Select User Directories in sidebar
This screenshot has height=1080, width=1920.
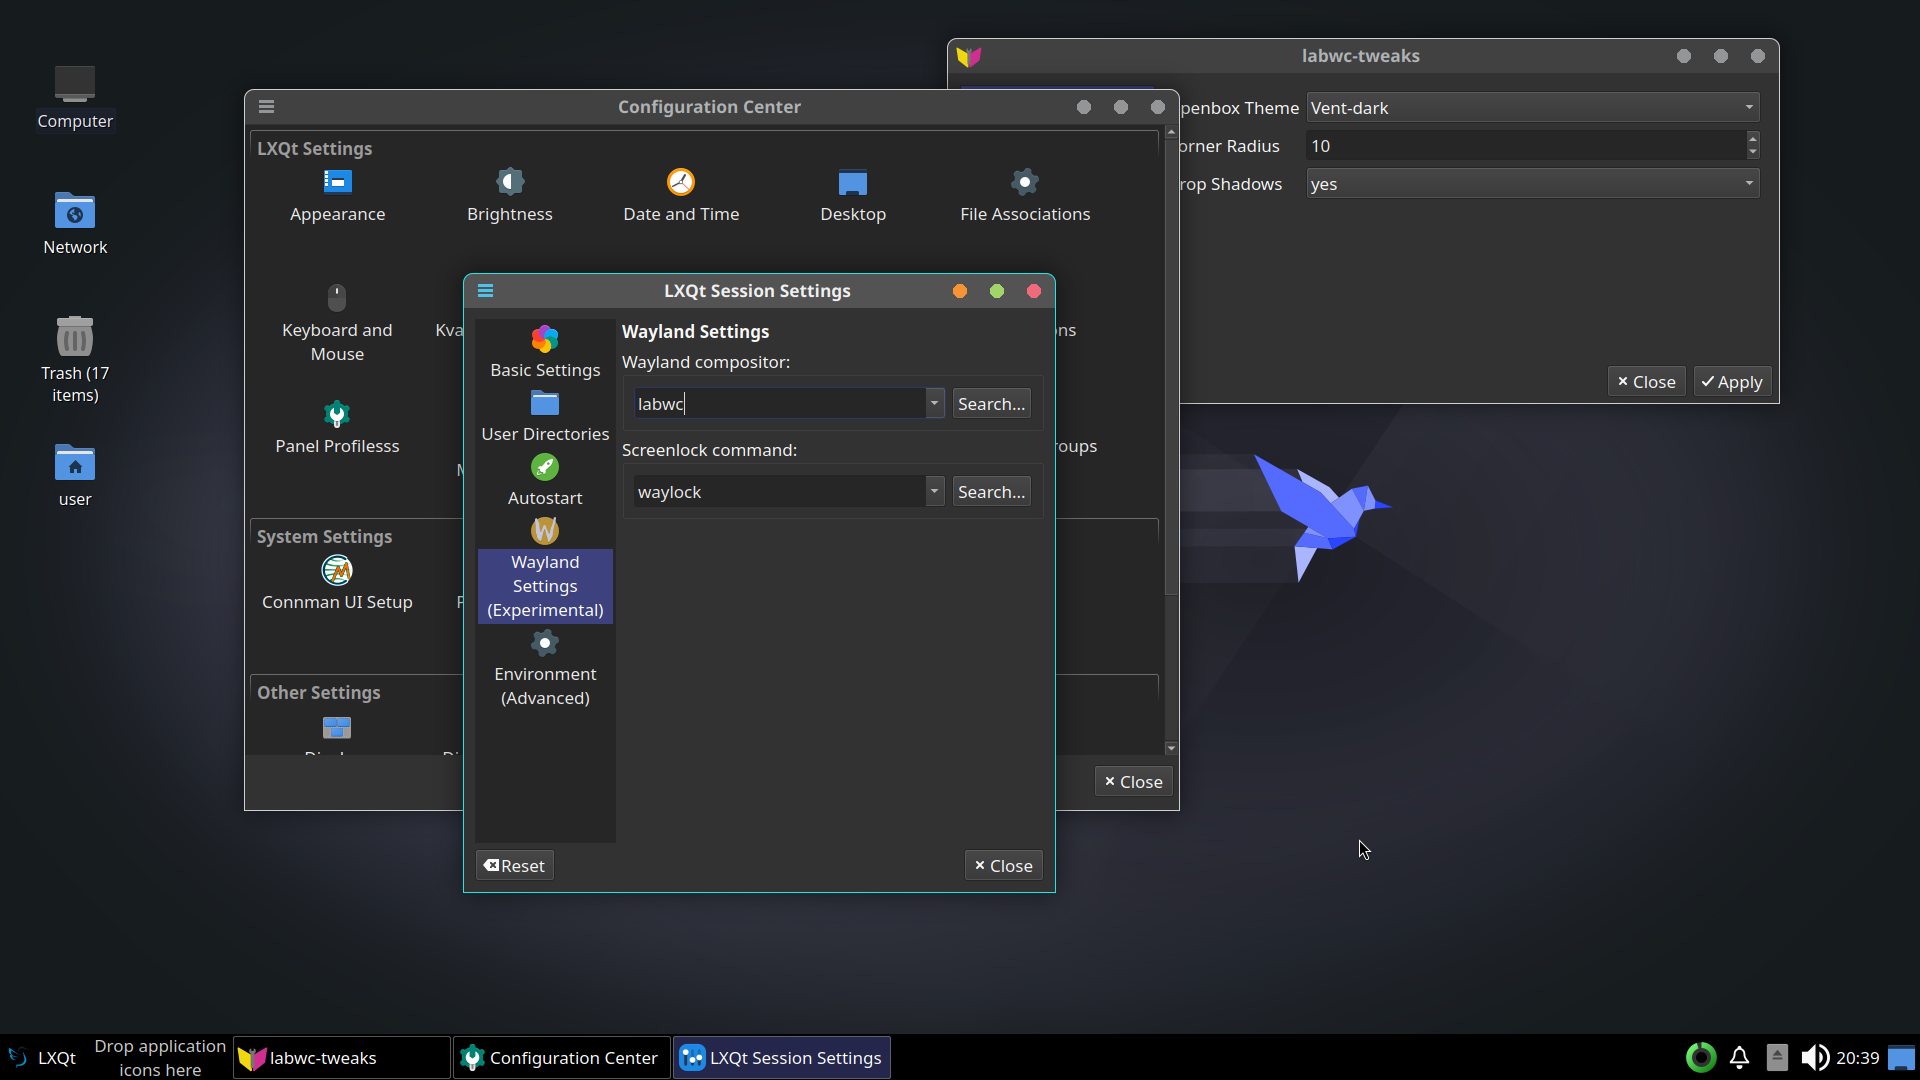pyautogui.click(x=544, y=417)
